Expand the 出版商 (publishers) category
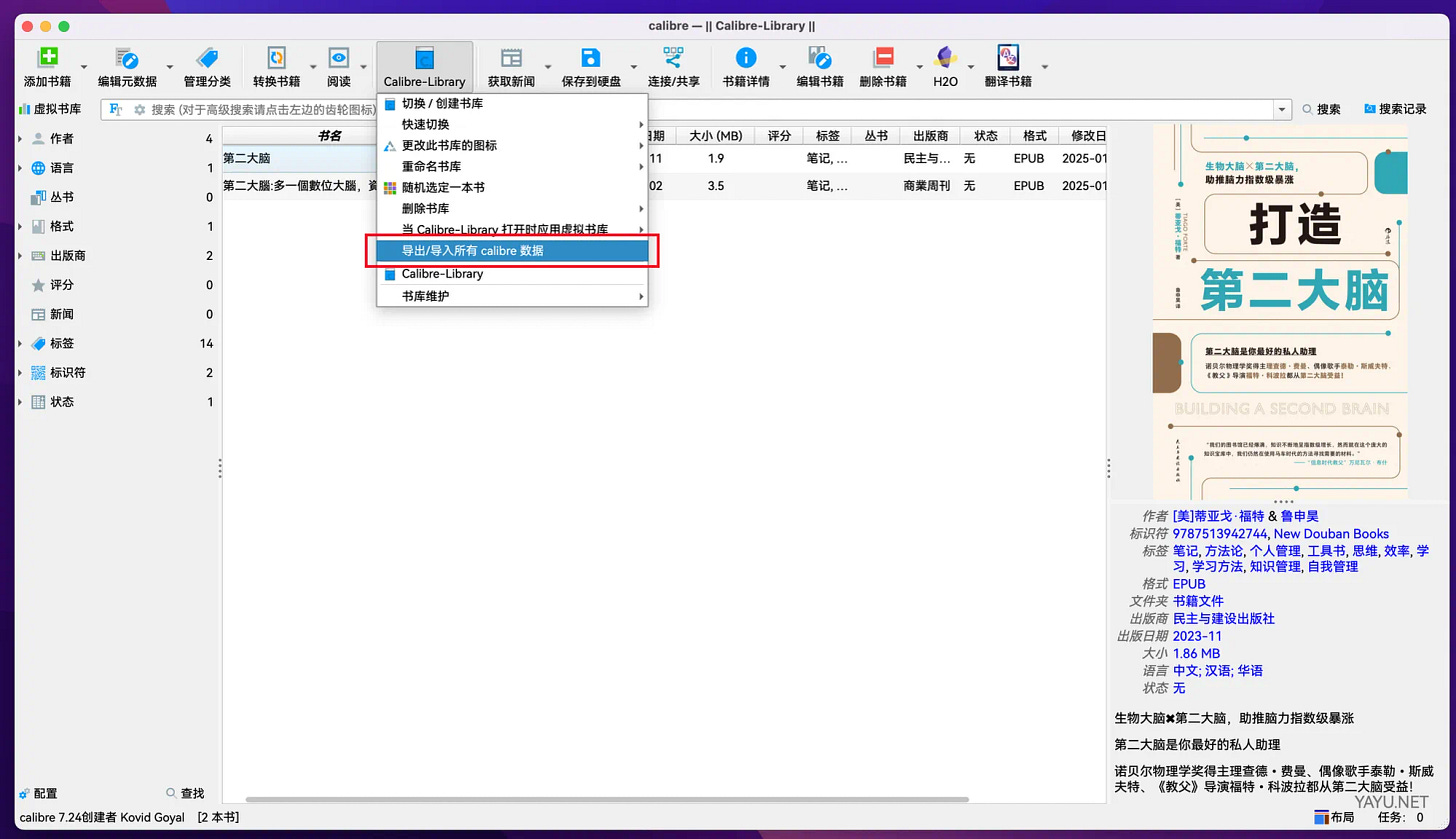 click(20, 256)
